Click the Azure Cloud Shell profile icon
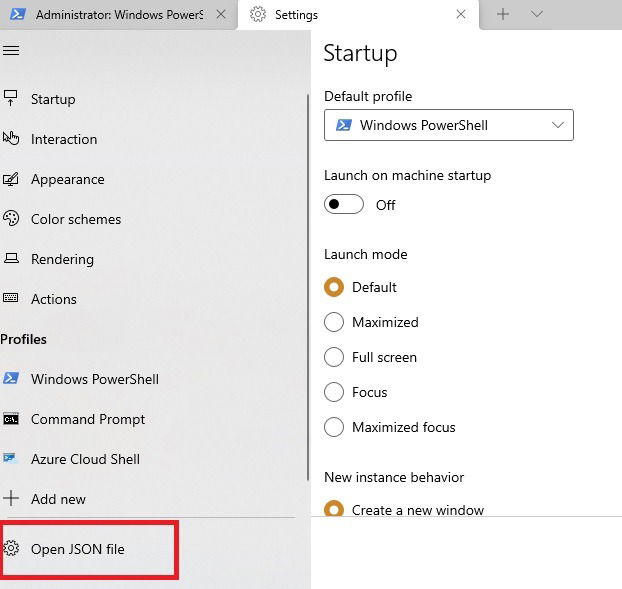Screen dimensions: 622x589 [10, 459]
